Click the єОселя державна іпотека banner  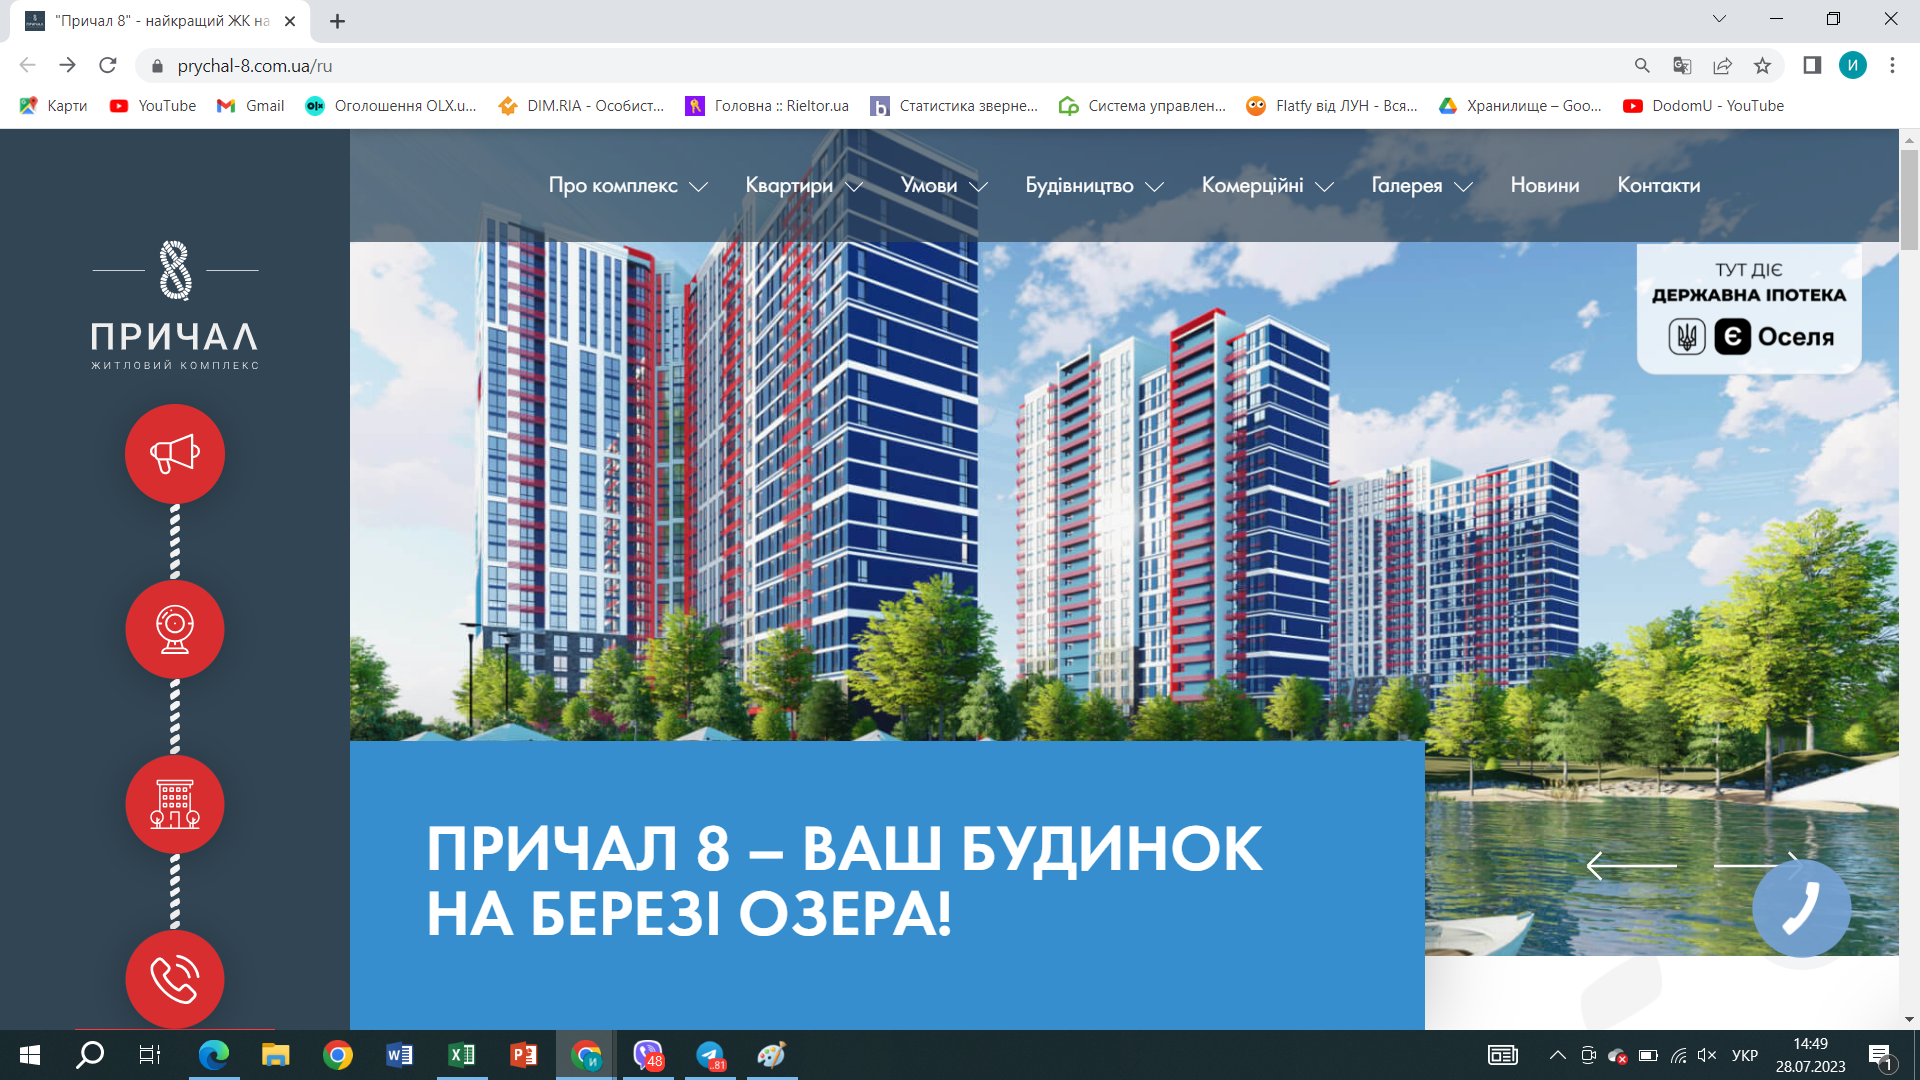[x=1748, y=309]
